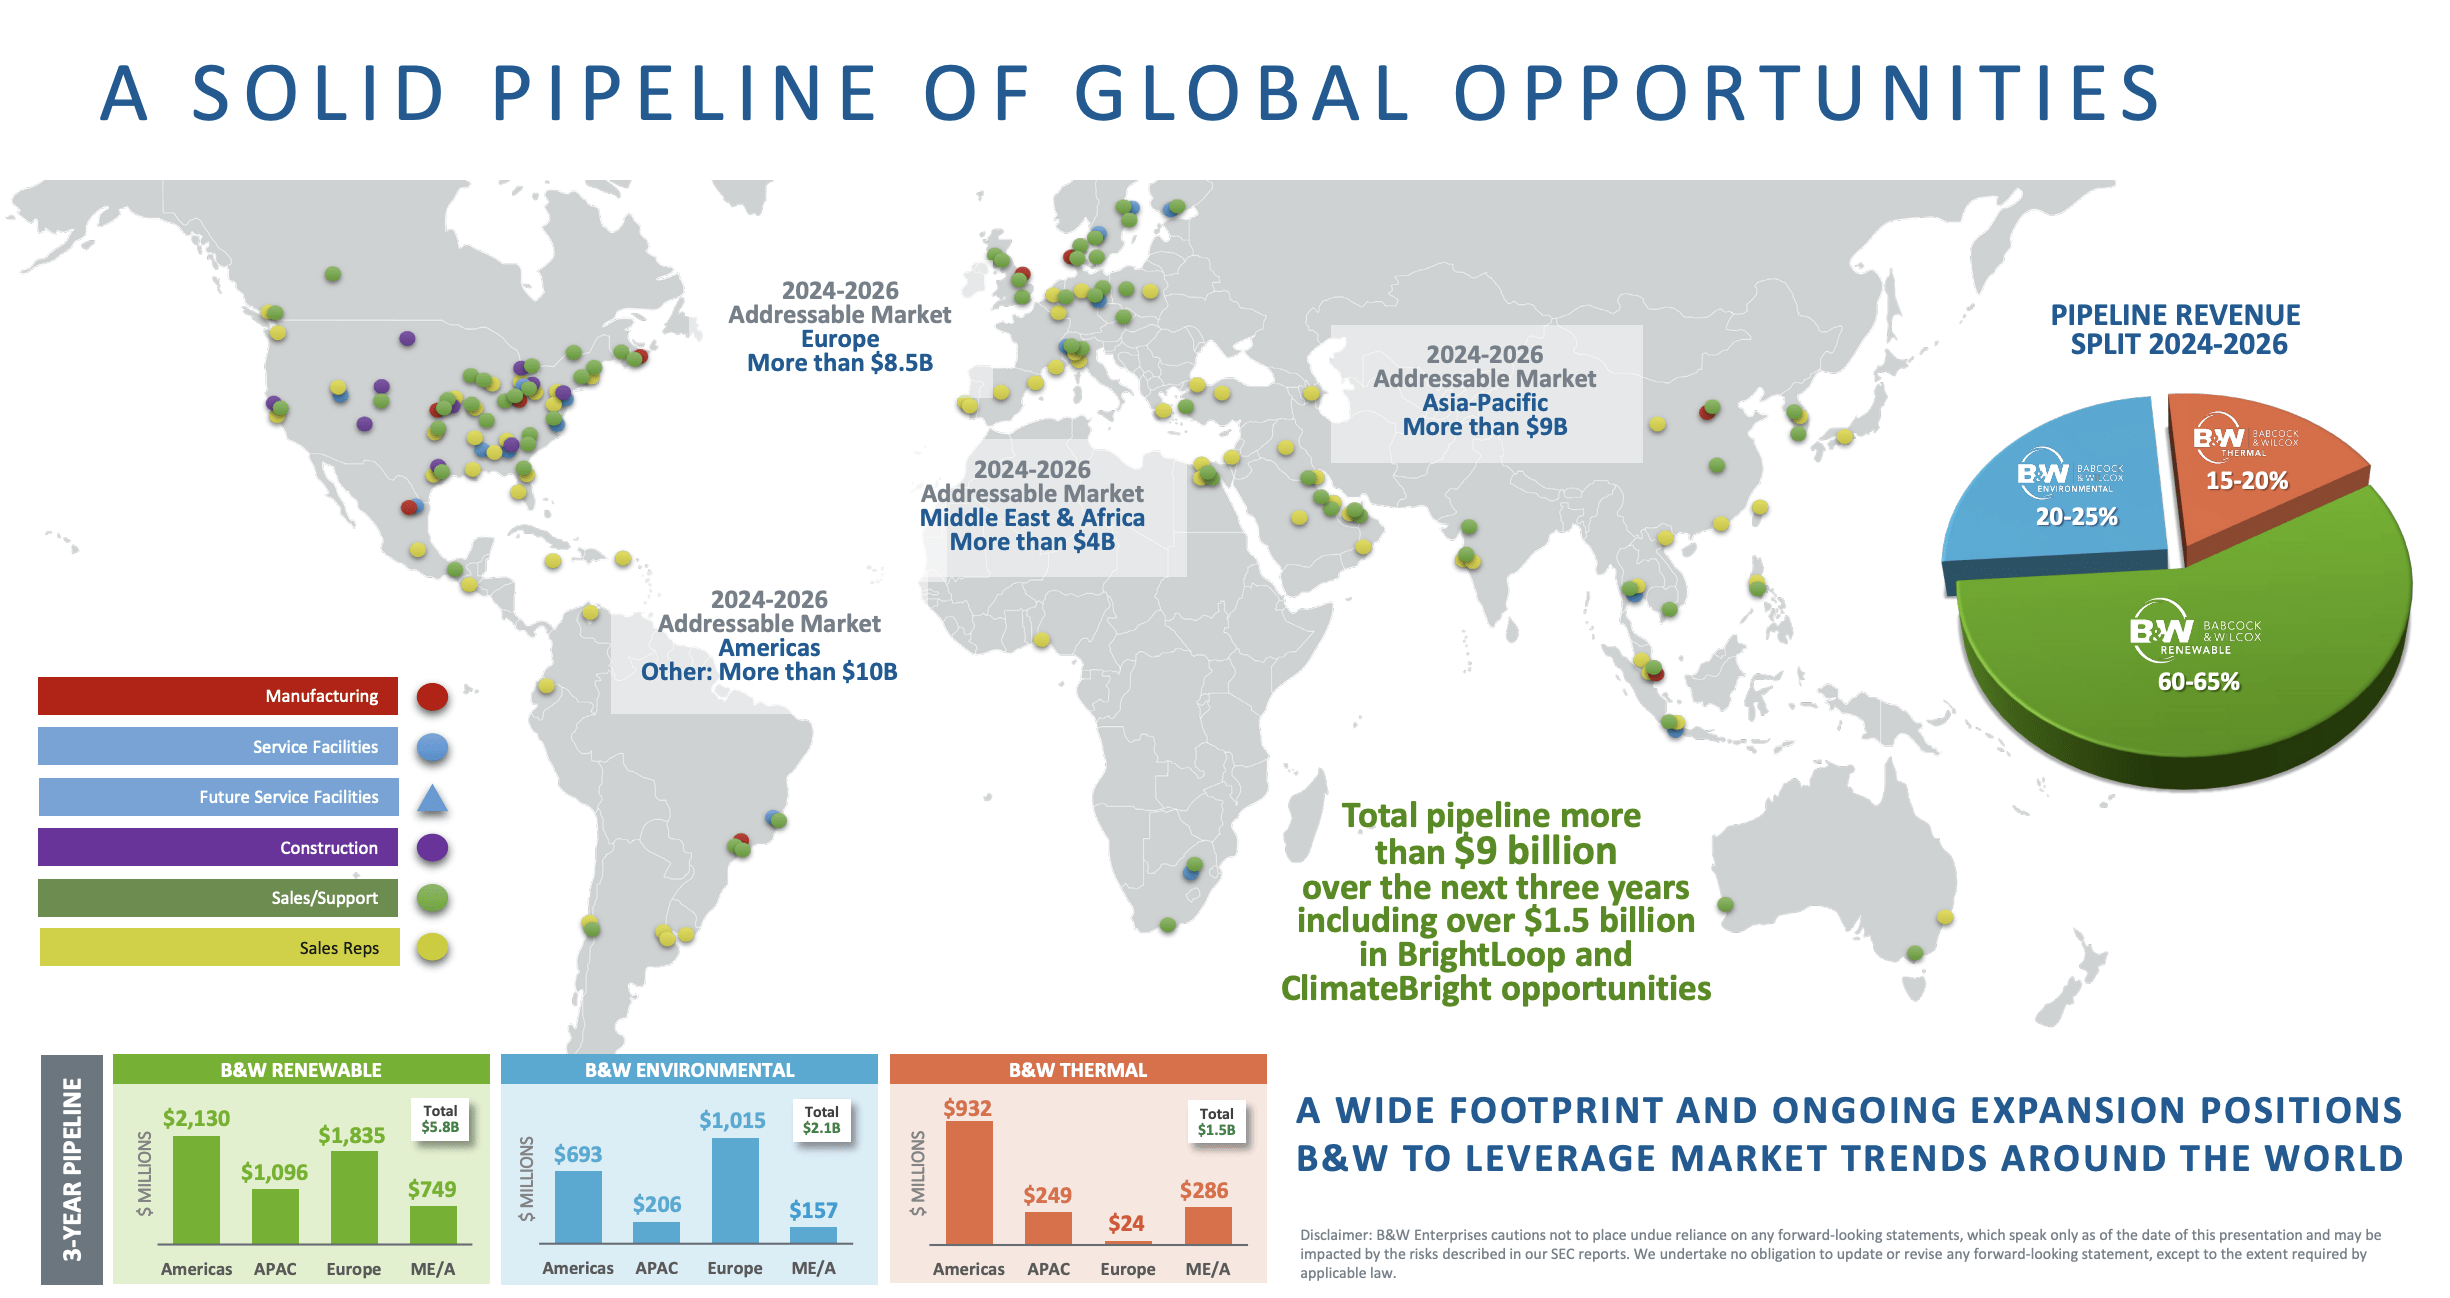Click the B&W THERMAL chart header
The width and height of the screenshot is (2450, 1298).
(x=1078, y=1069)
